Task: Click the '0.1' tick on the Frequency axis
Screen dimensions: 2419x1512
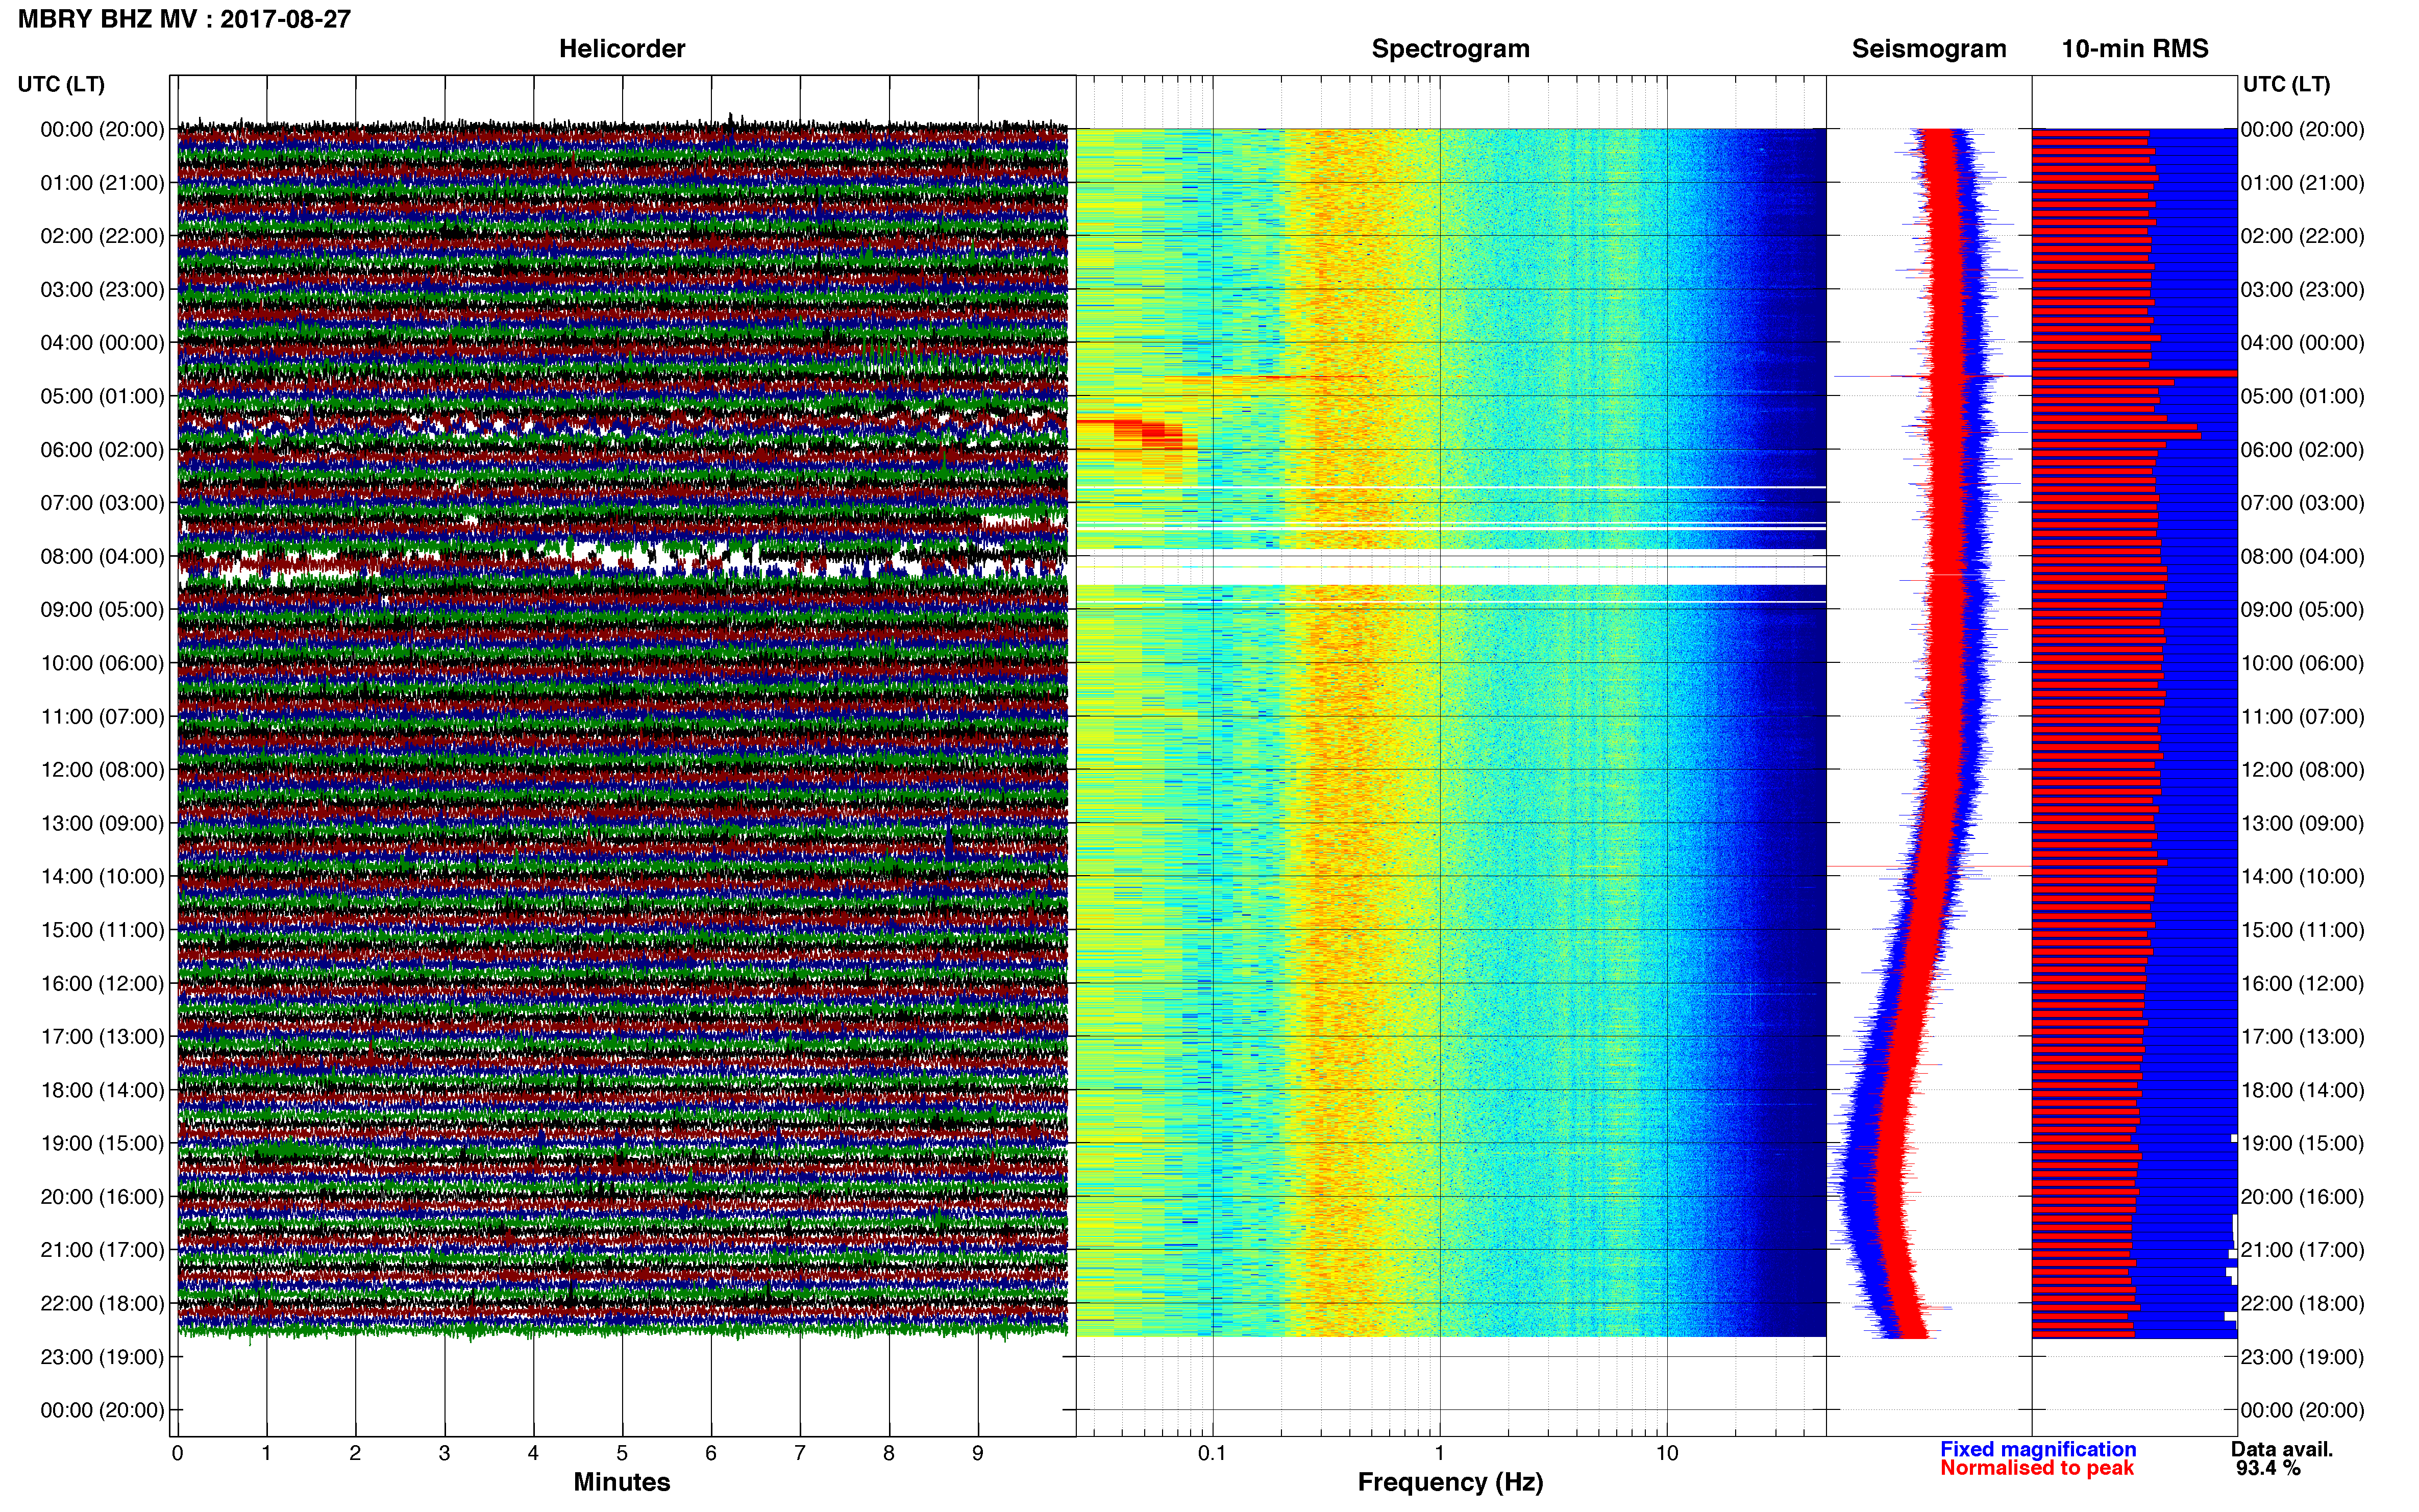Action: [x=1212, y=1453]
